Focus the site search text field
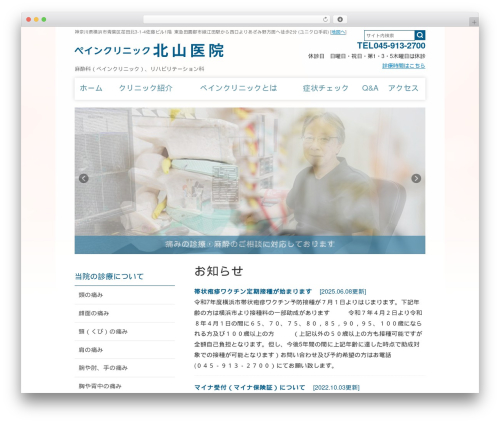The height and width of the screenshot is (423, 500). click(389, 35)
